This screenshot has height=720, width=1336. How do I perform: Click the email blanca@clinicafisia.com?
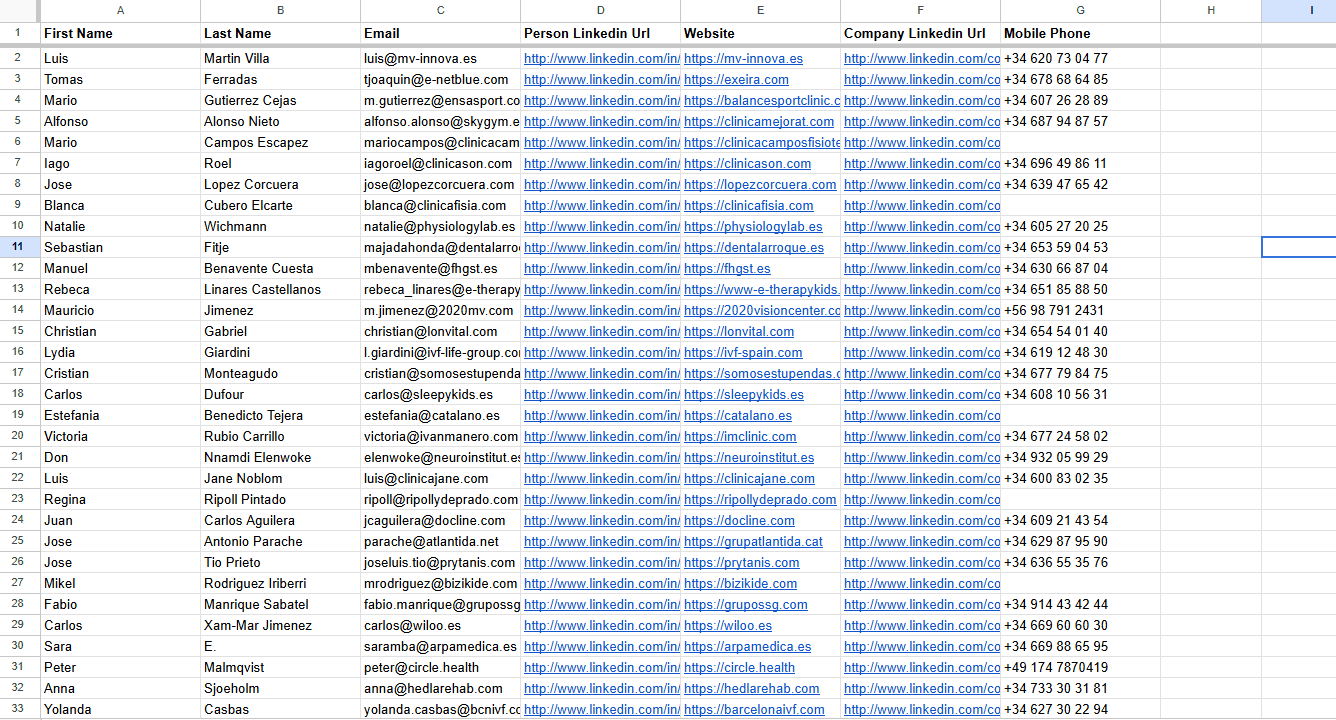click(x=440, y=205)
